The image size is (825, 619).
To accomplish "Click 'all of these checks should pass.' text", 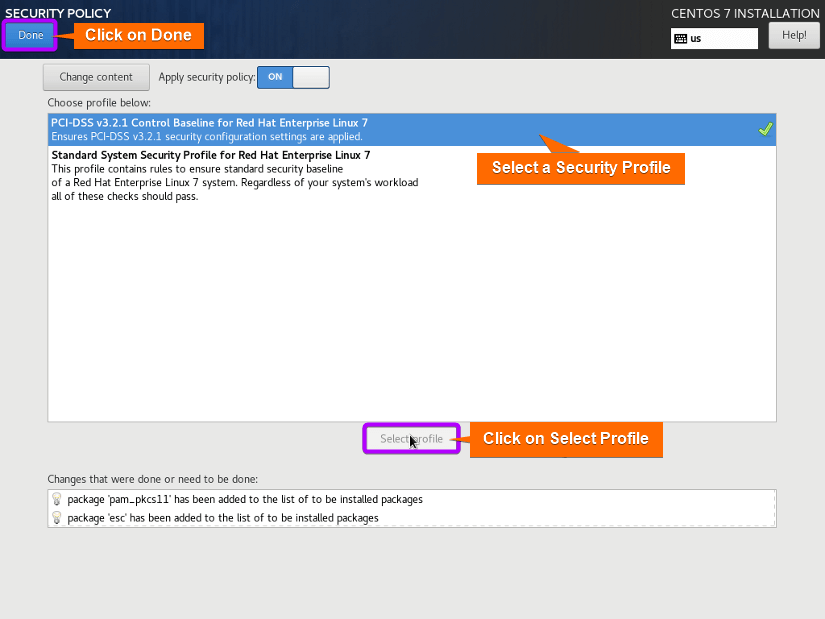I will click(125, 196).
